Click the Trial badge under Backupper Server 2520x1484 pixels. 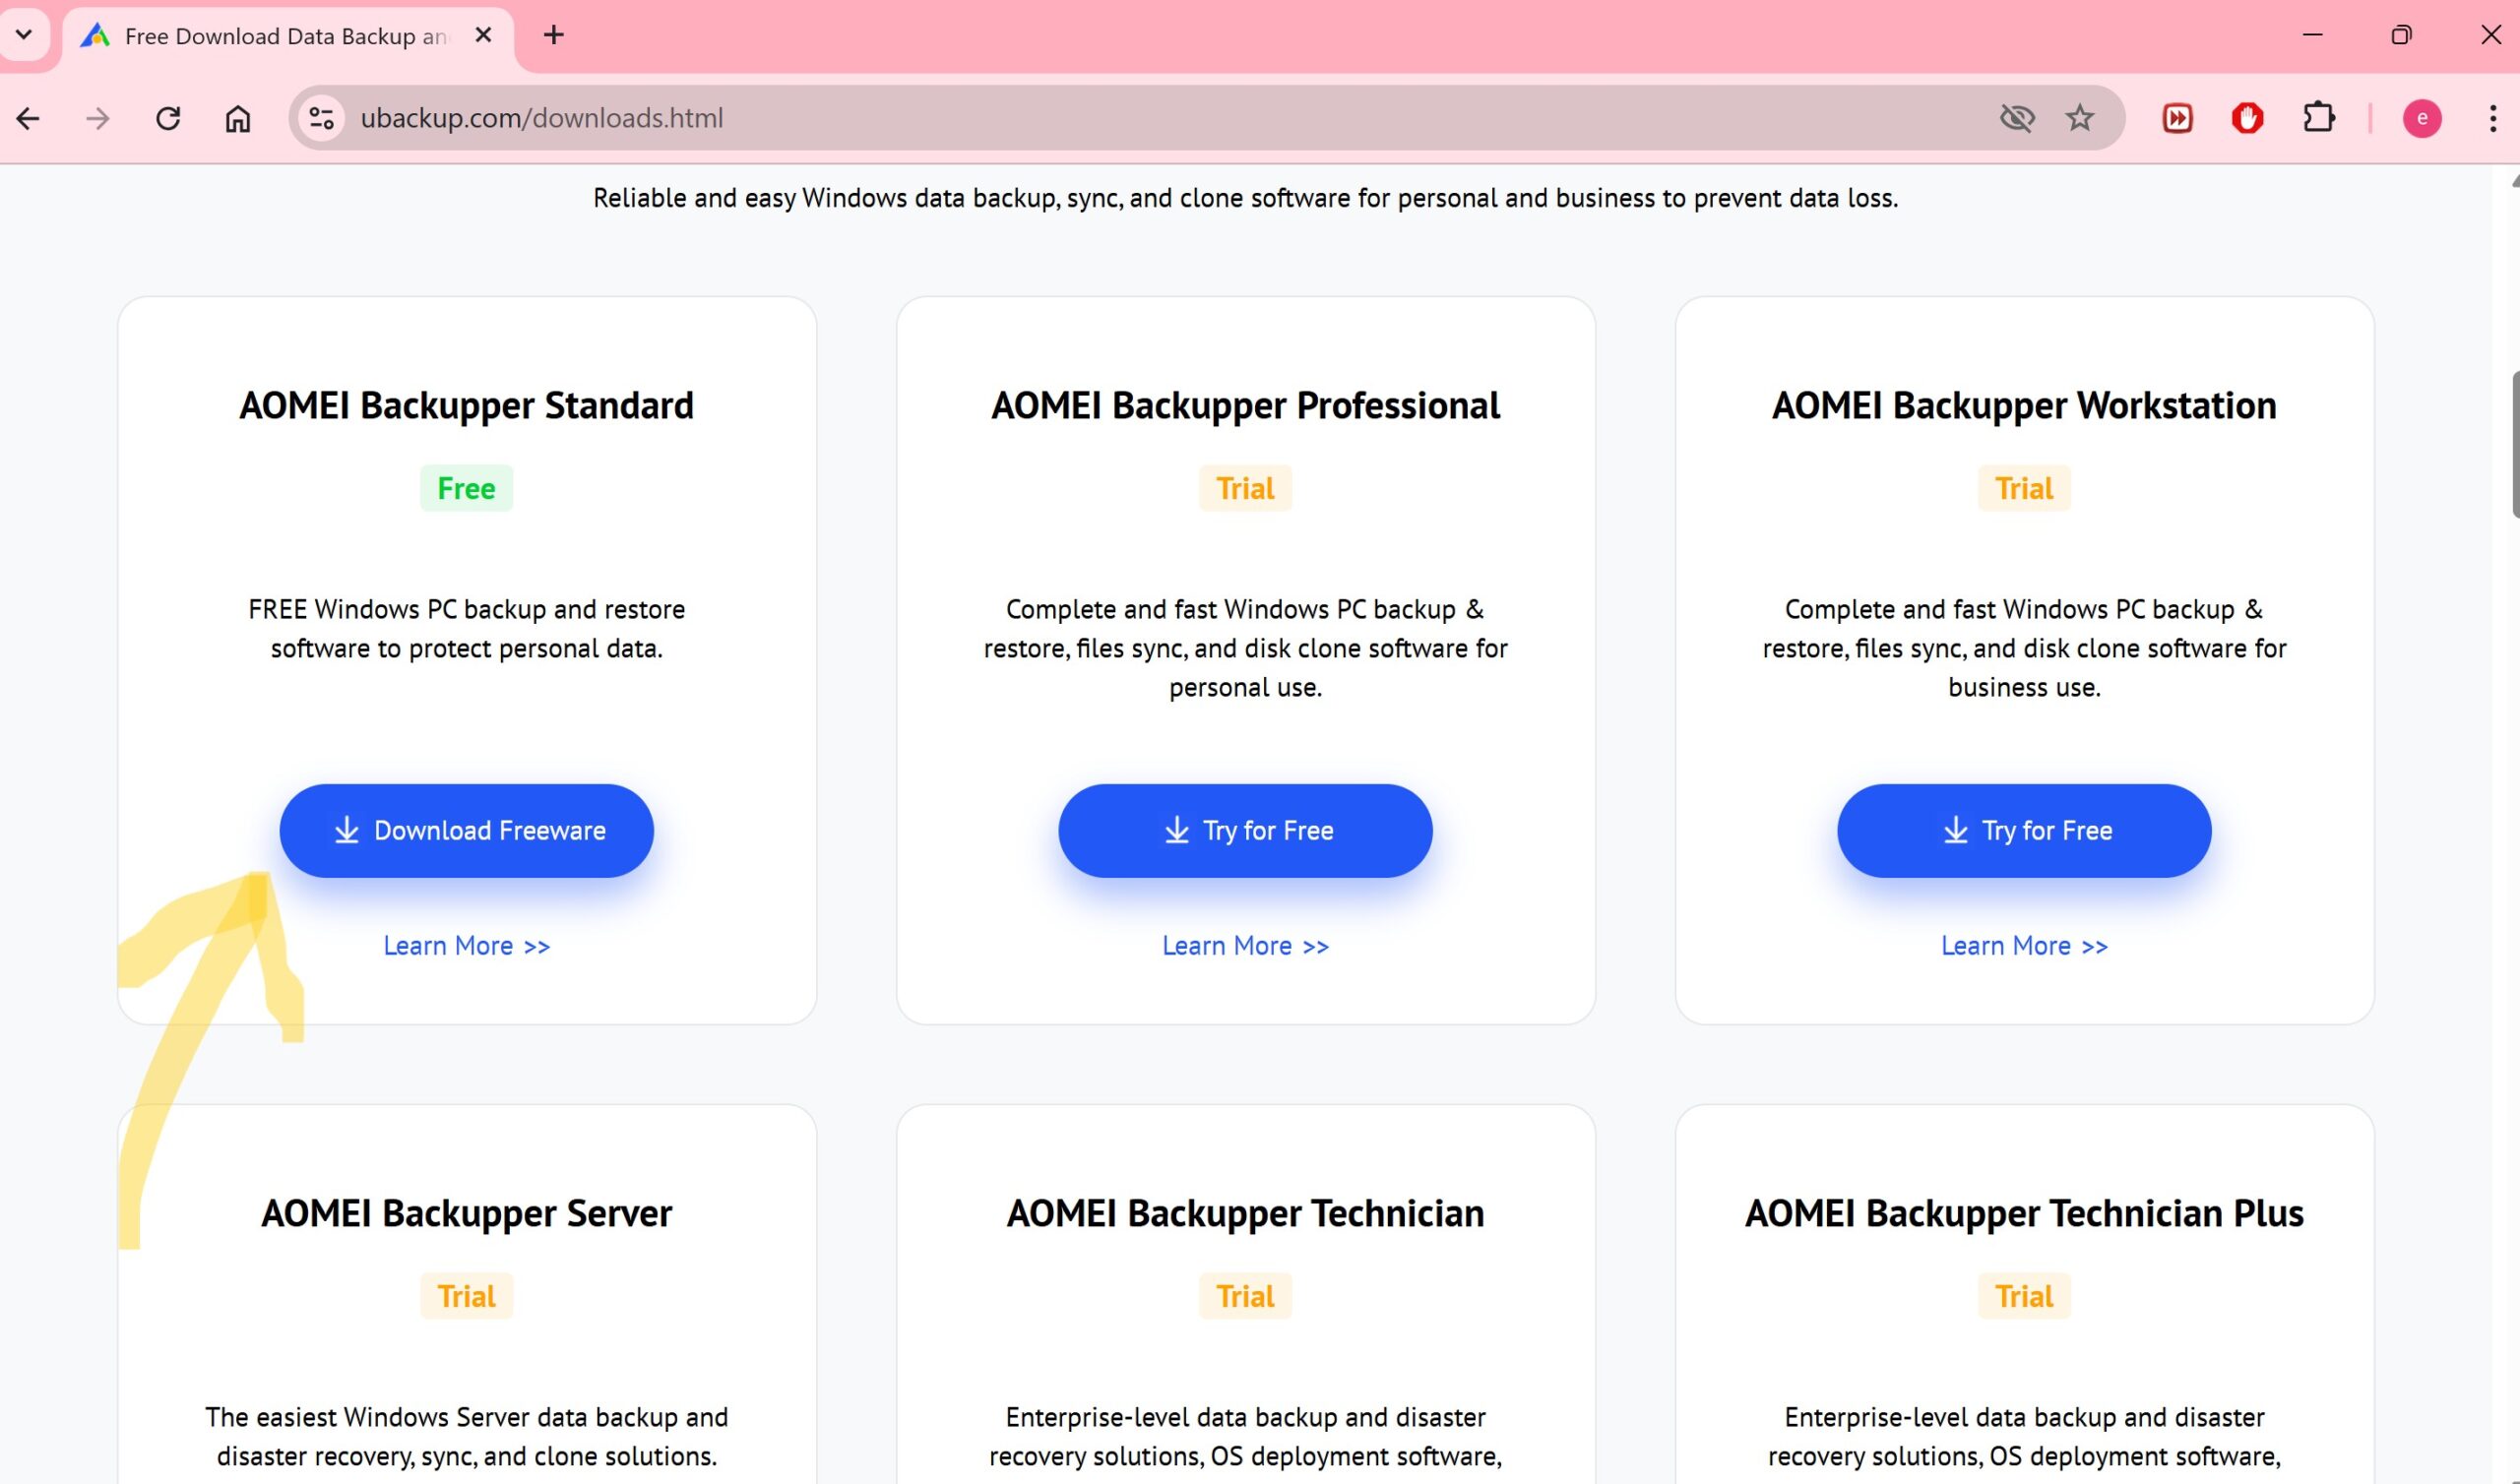click(466, 1296)
